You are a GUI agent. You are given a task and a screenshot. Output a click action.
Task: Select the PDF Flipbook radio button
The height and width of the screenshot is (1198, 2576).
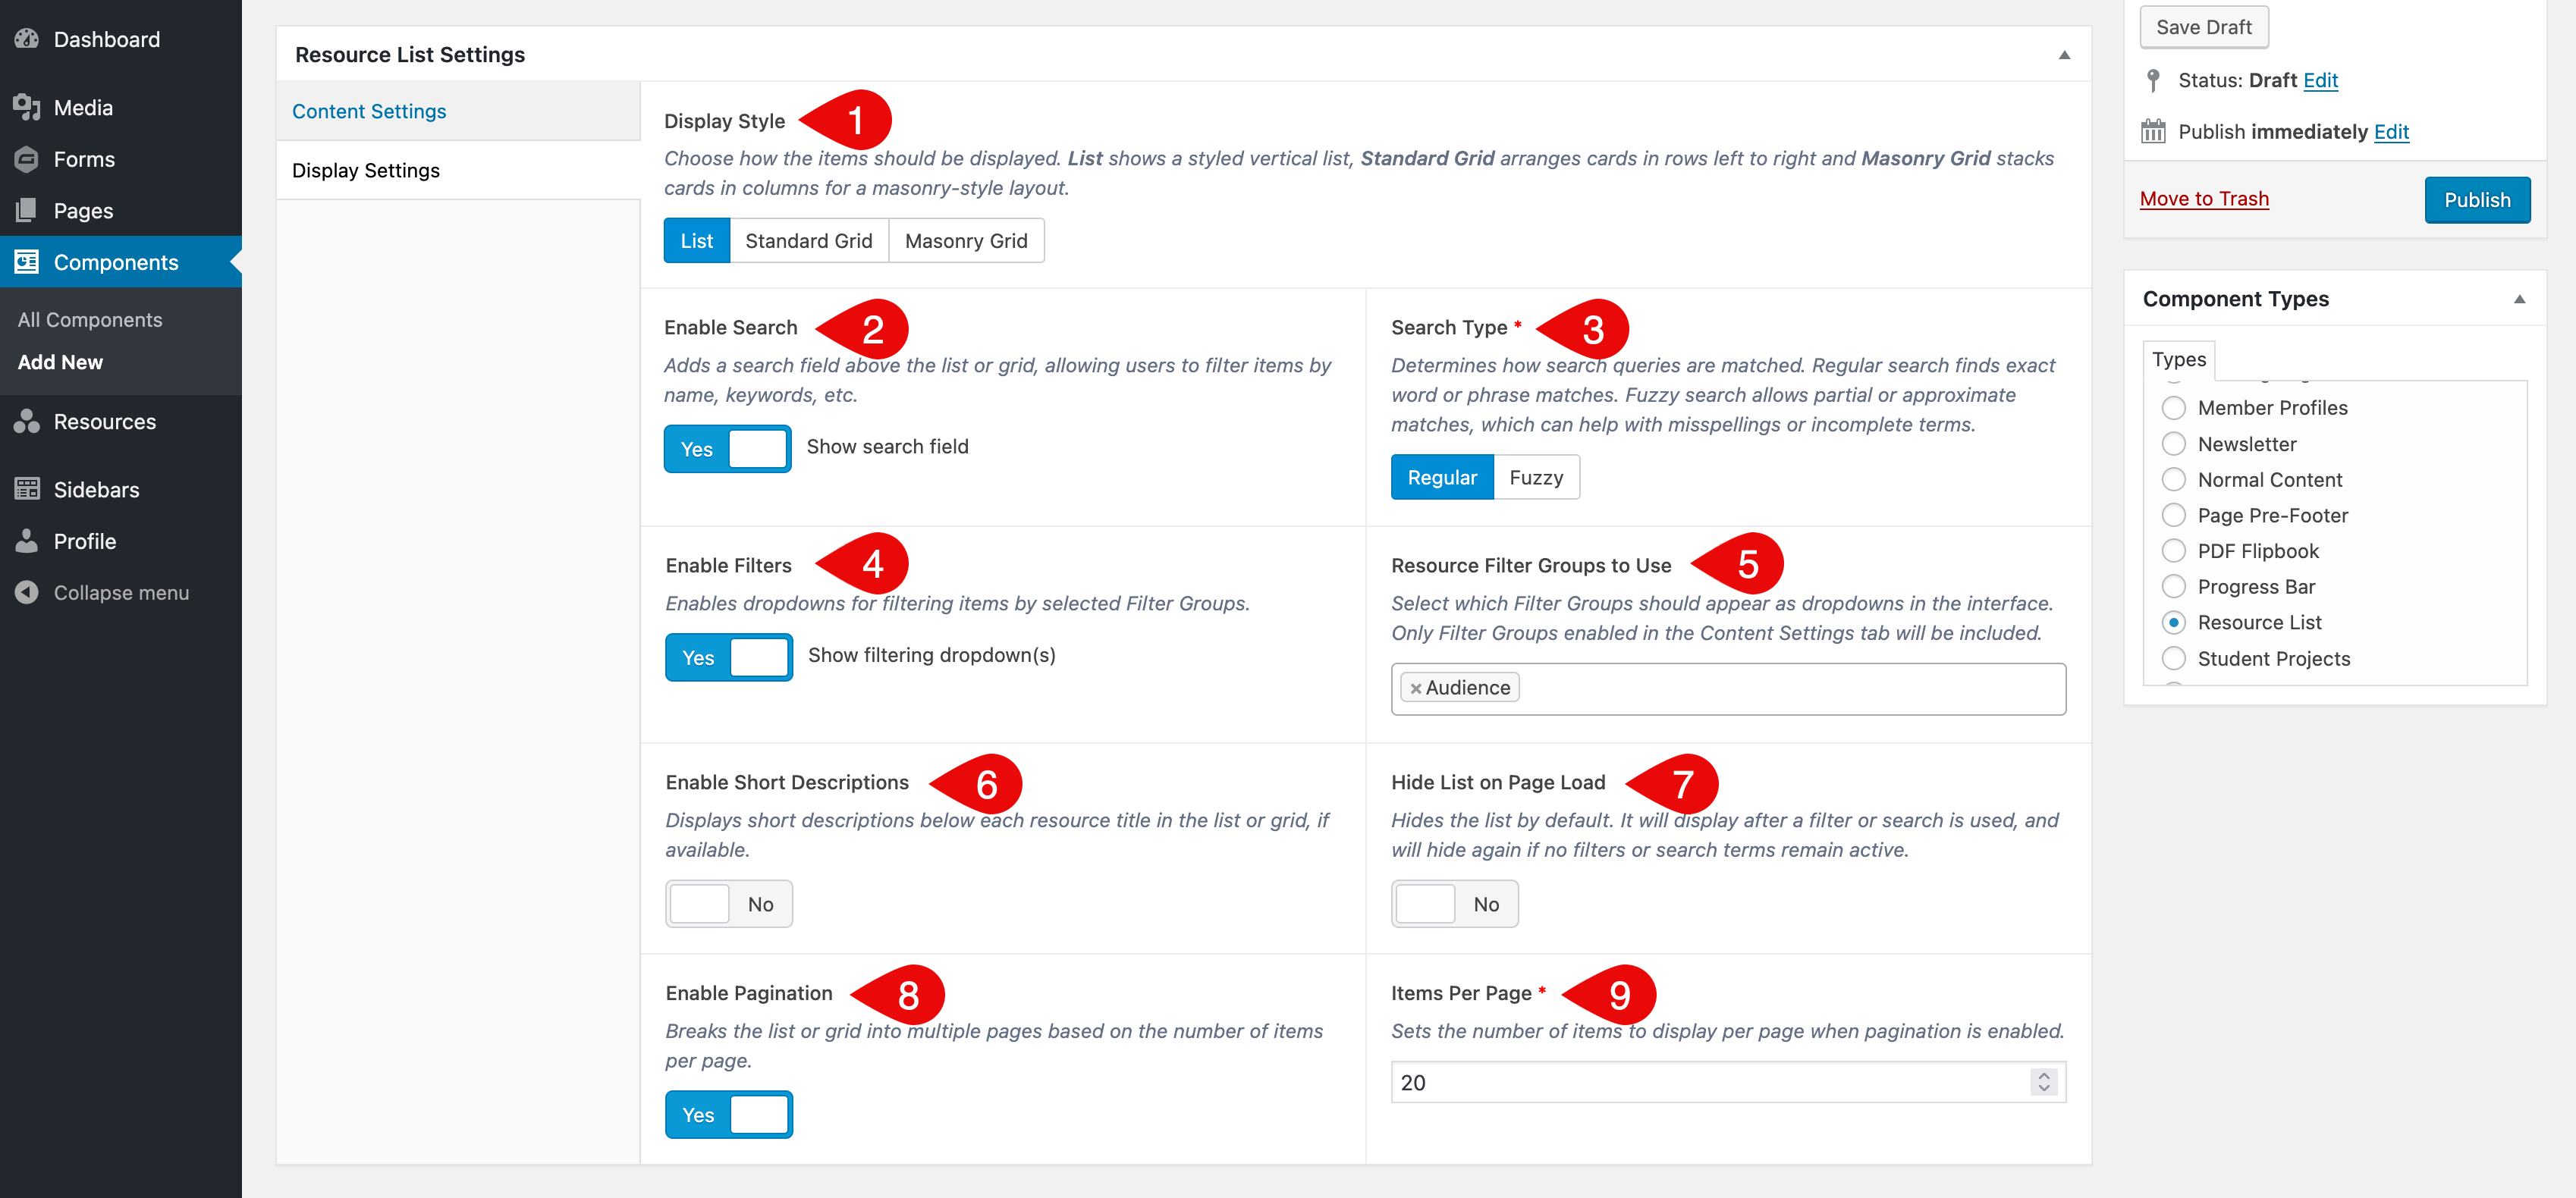tap(2173, 551)
